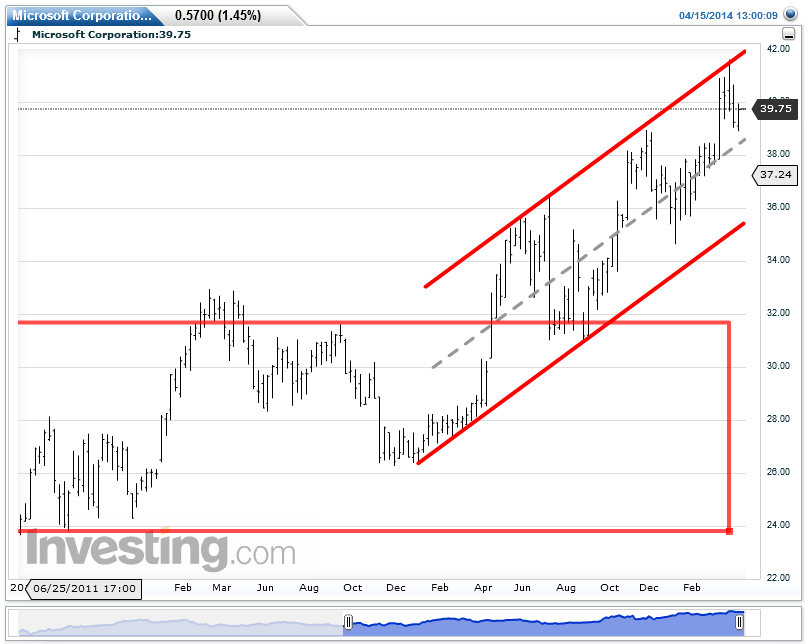Collapse the chart pane with the minus button

coord(788,35)
